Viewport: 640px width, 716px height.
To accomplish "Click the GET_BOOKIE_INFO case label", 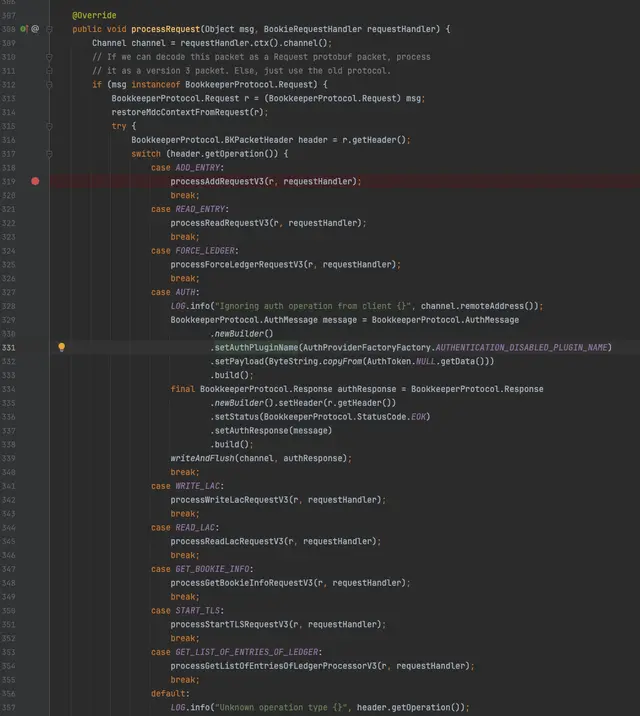I will pyautogui.click(x=213, y=569).
